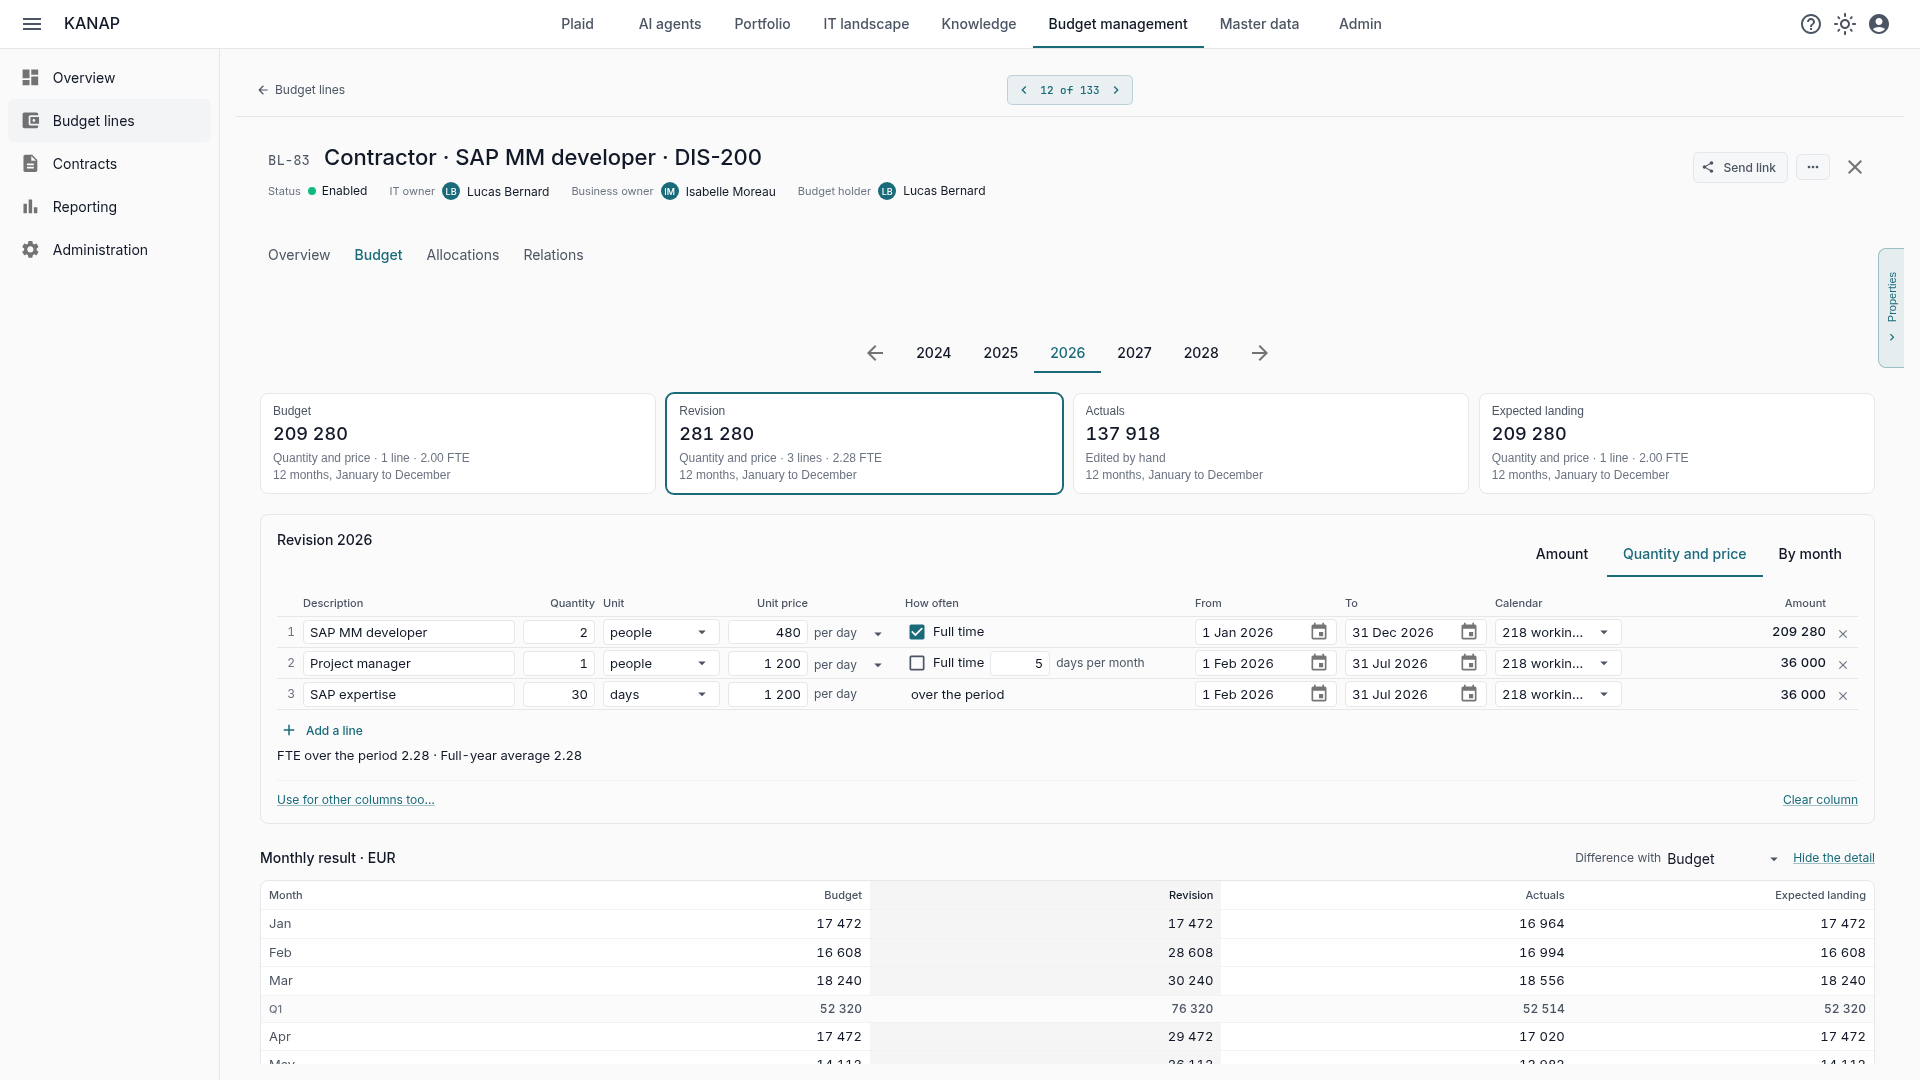The image size is (1920, 1080).
Task: Open calendar picker for SAP expertise From date
Action: 1319,694
